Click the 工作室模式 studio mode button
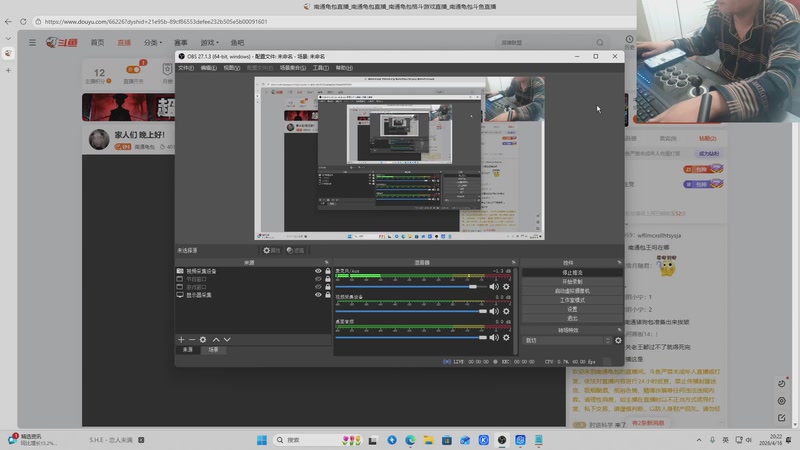Viewport: 800px width, 450px height. [x=572, y=300]
